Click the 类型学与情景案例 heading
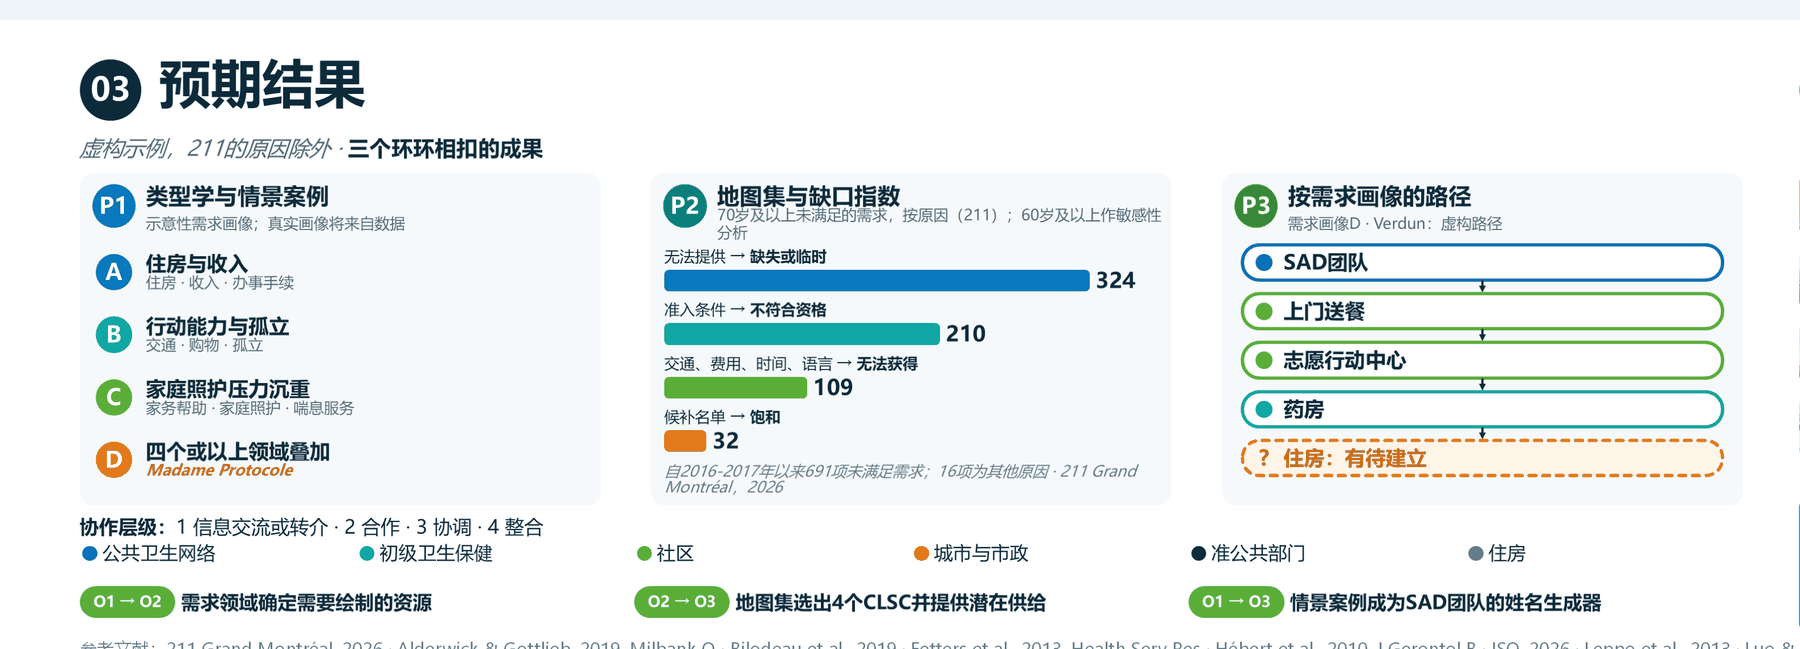The height and width of the screenshot is (649, 1800). 237,196
